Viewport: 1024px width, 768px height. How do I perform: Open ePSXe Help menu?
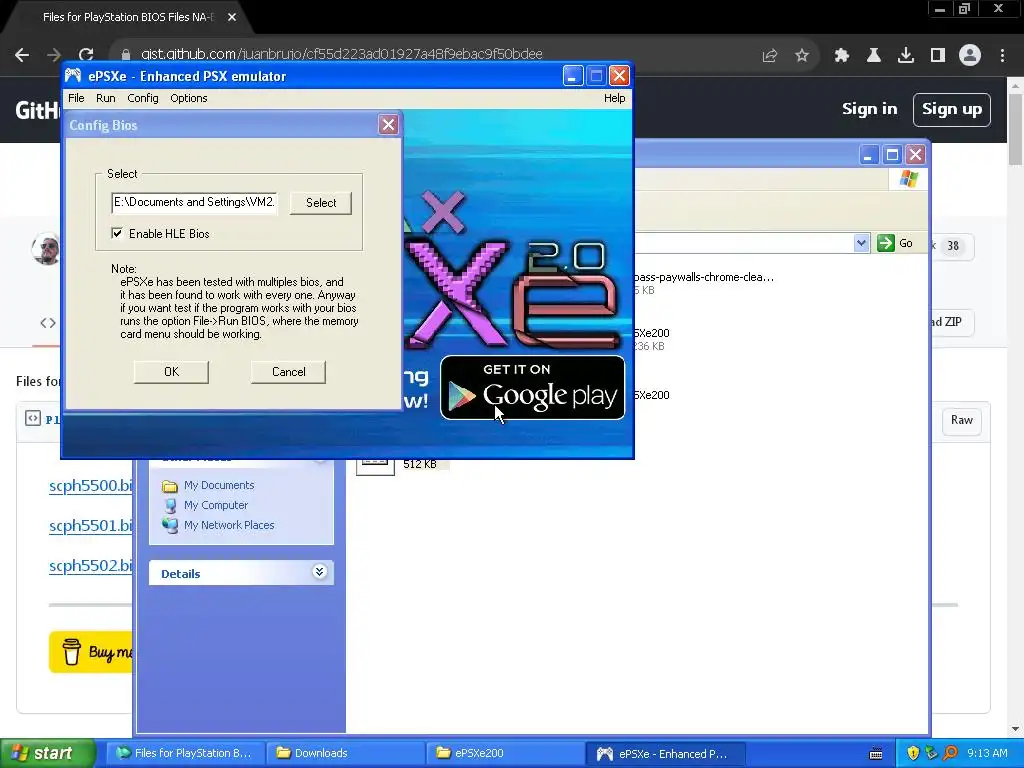[614, 98]
